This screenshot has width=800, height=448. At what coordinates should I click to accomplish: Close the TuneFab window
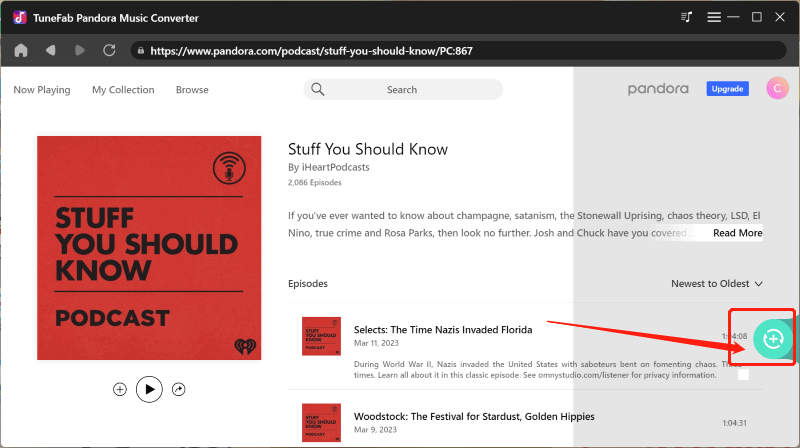click(x=780, y=17)
